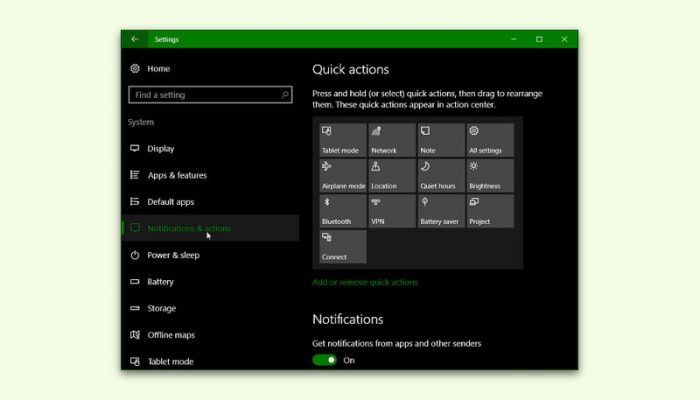
Task: Click the Quick actions heading
Action: point(350,69)
